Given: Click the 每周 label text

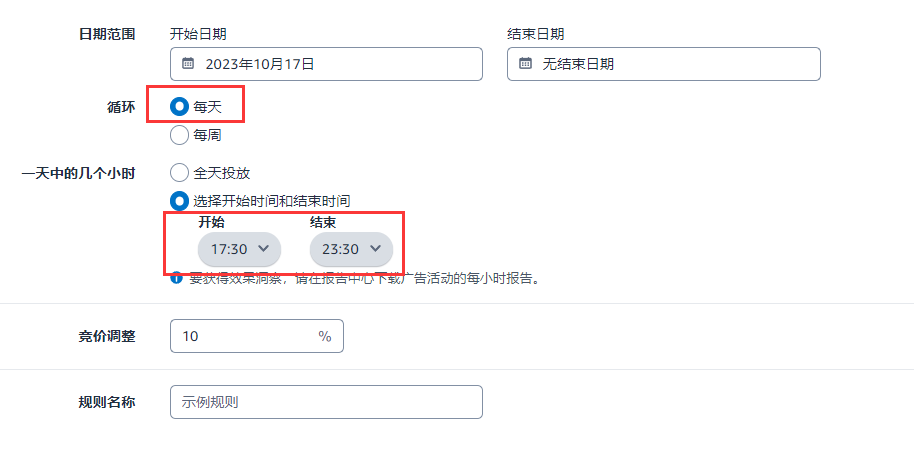Looking at the screenshot, I should pyautogui.click(x=208, y=135).
